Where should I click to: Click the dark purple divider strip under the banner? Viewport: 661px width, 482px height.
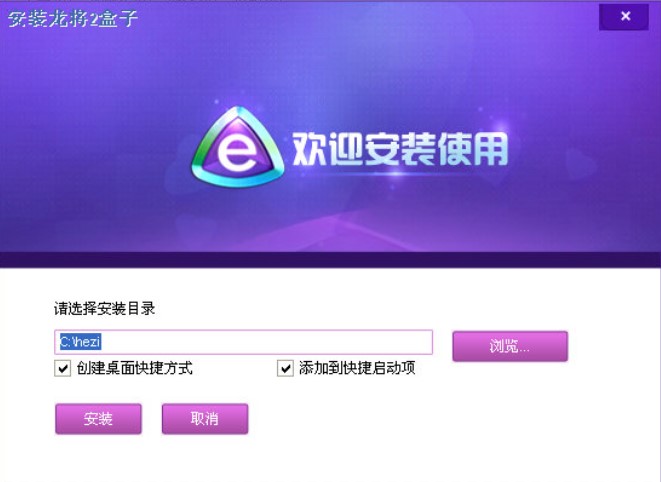coord(330,260)
